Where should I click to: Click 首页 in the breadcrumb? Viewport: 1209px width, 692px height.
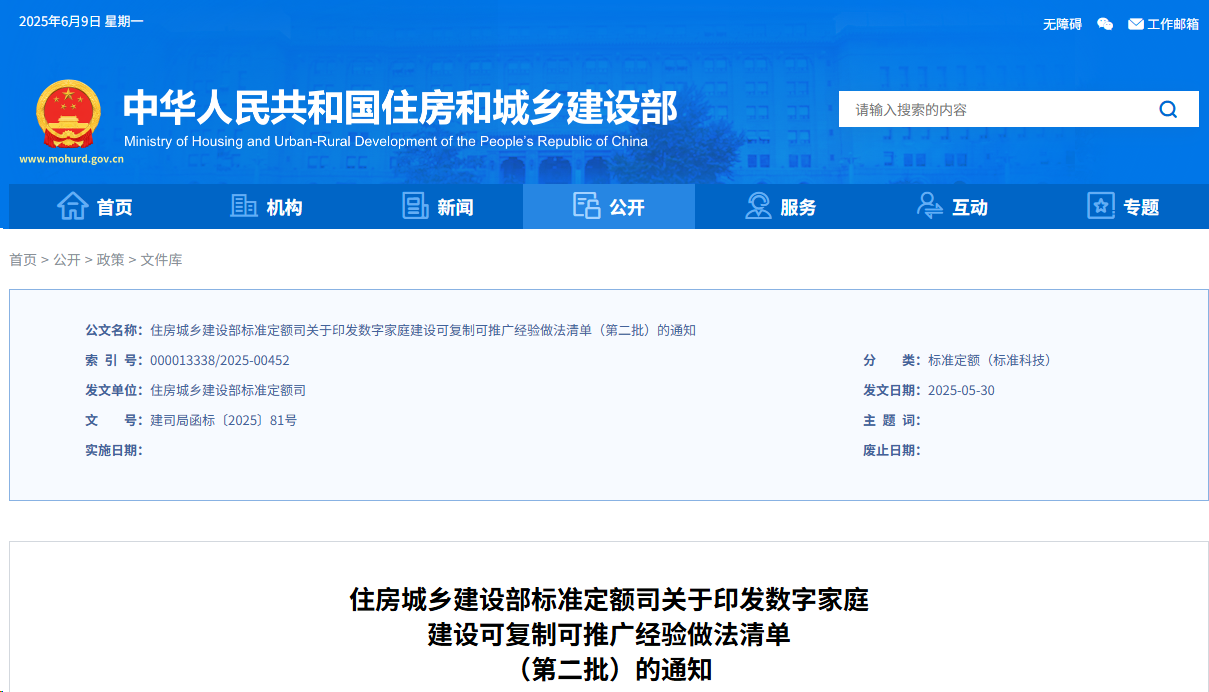tap(23, 260)
